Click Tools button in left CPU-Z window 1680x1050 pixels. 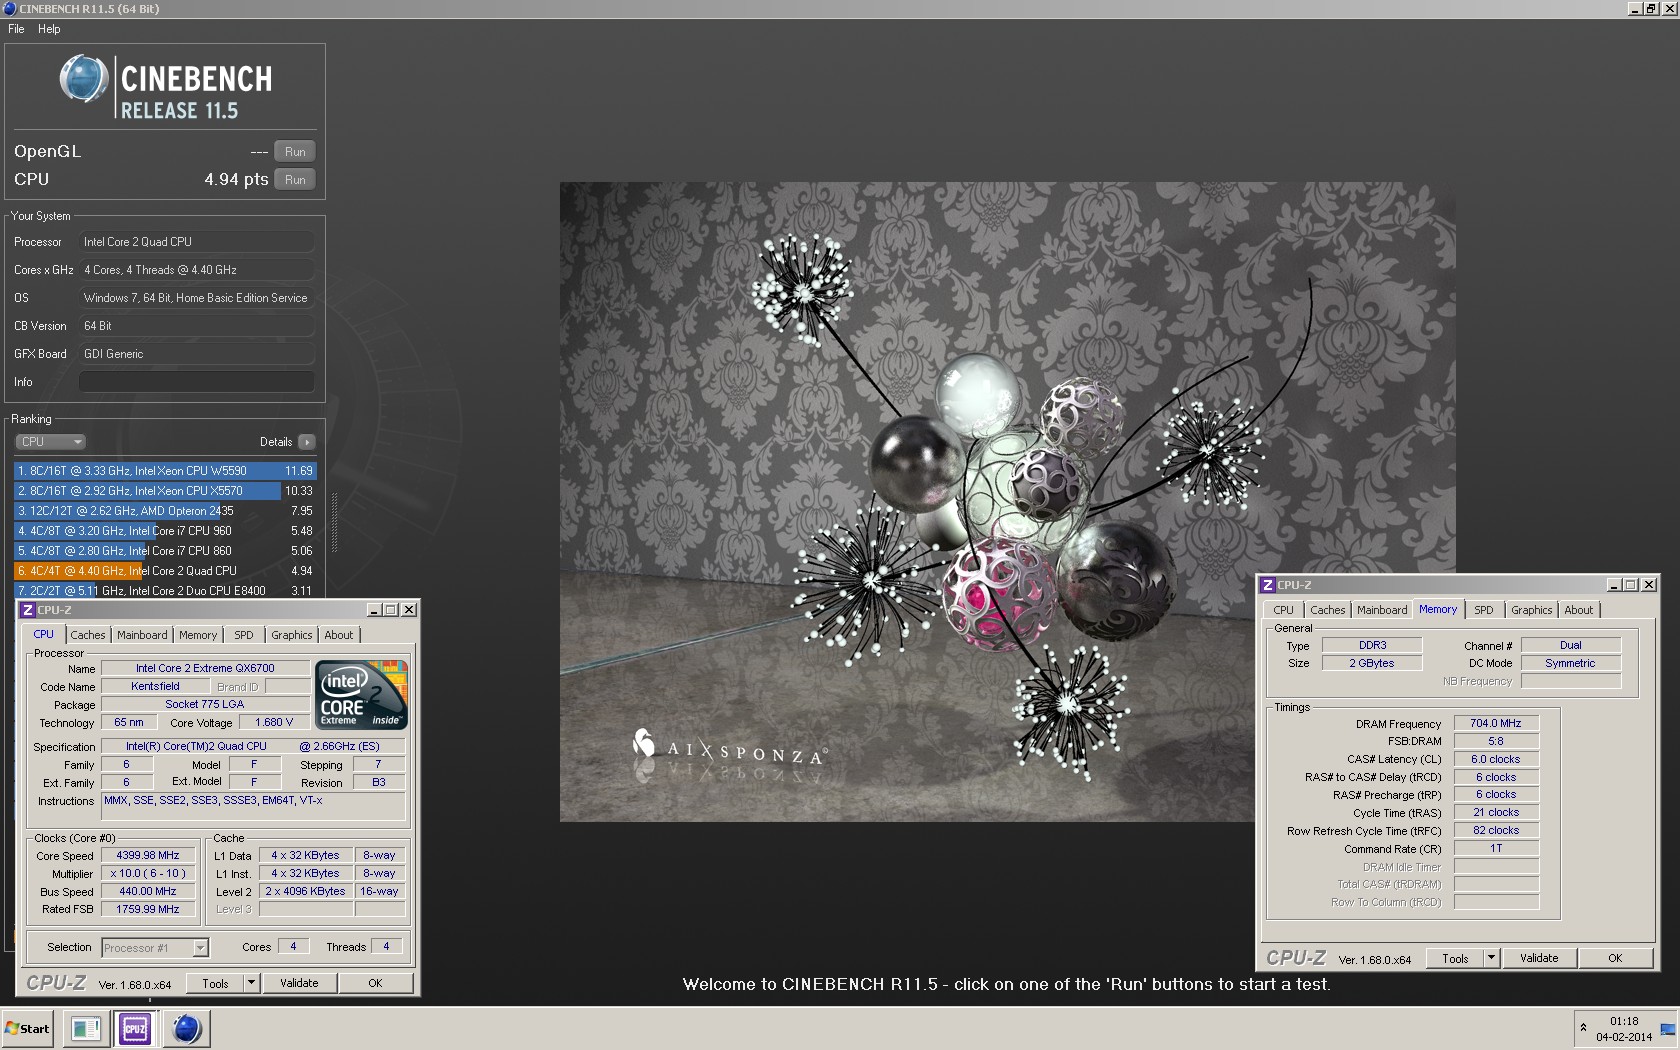click(x=216, y=984)
